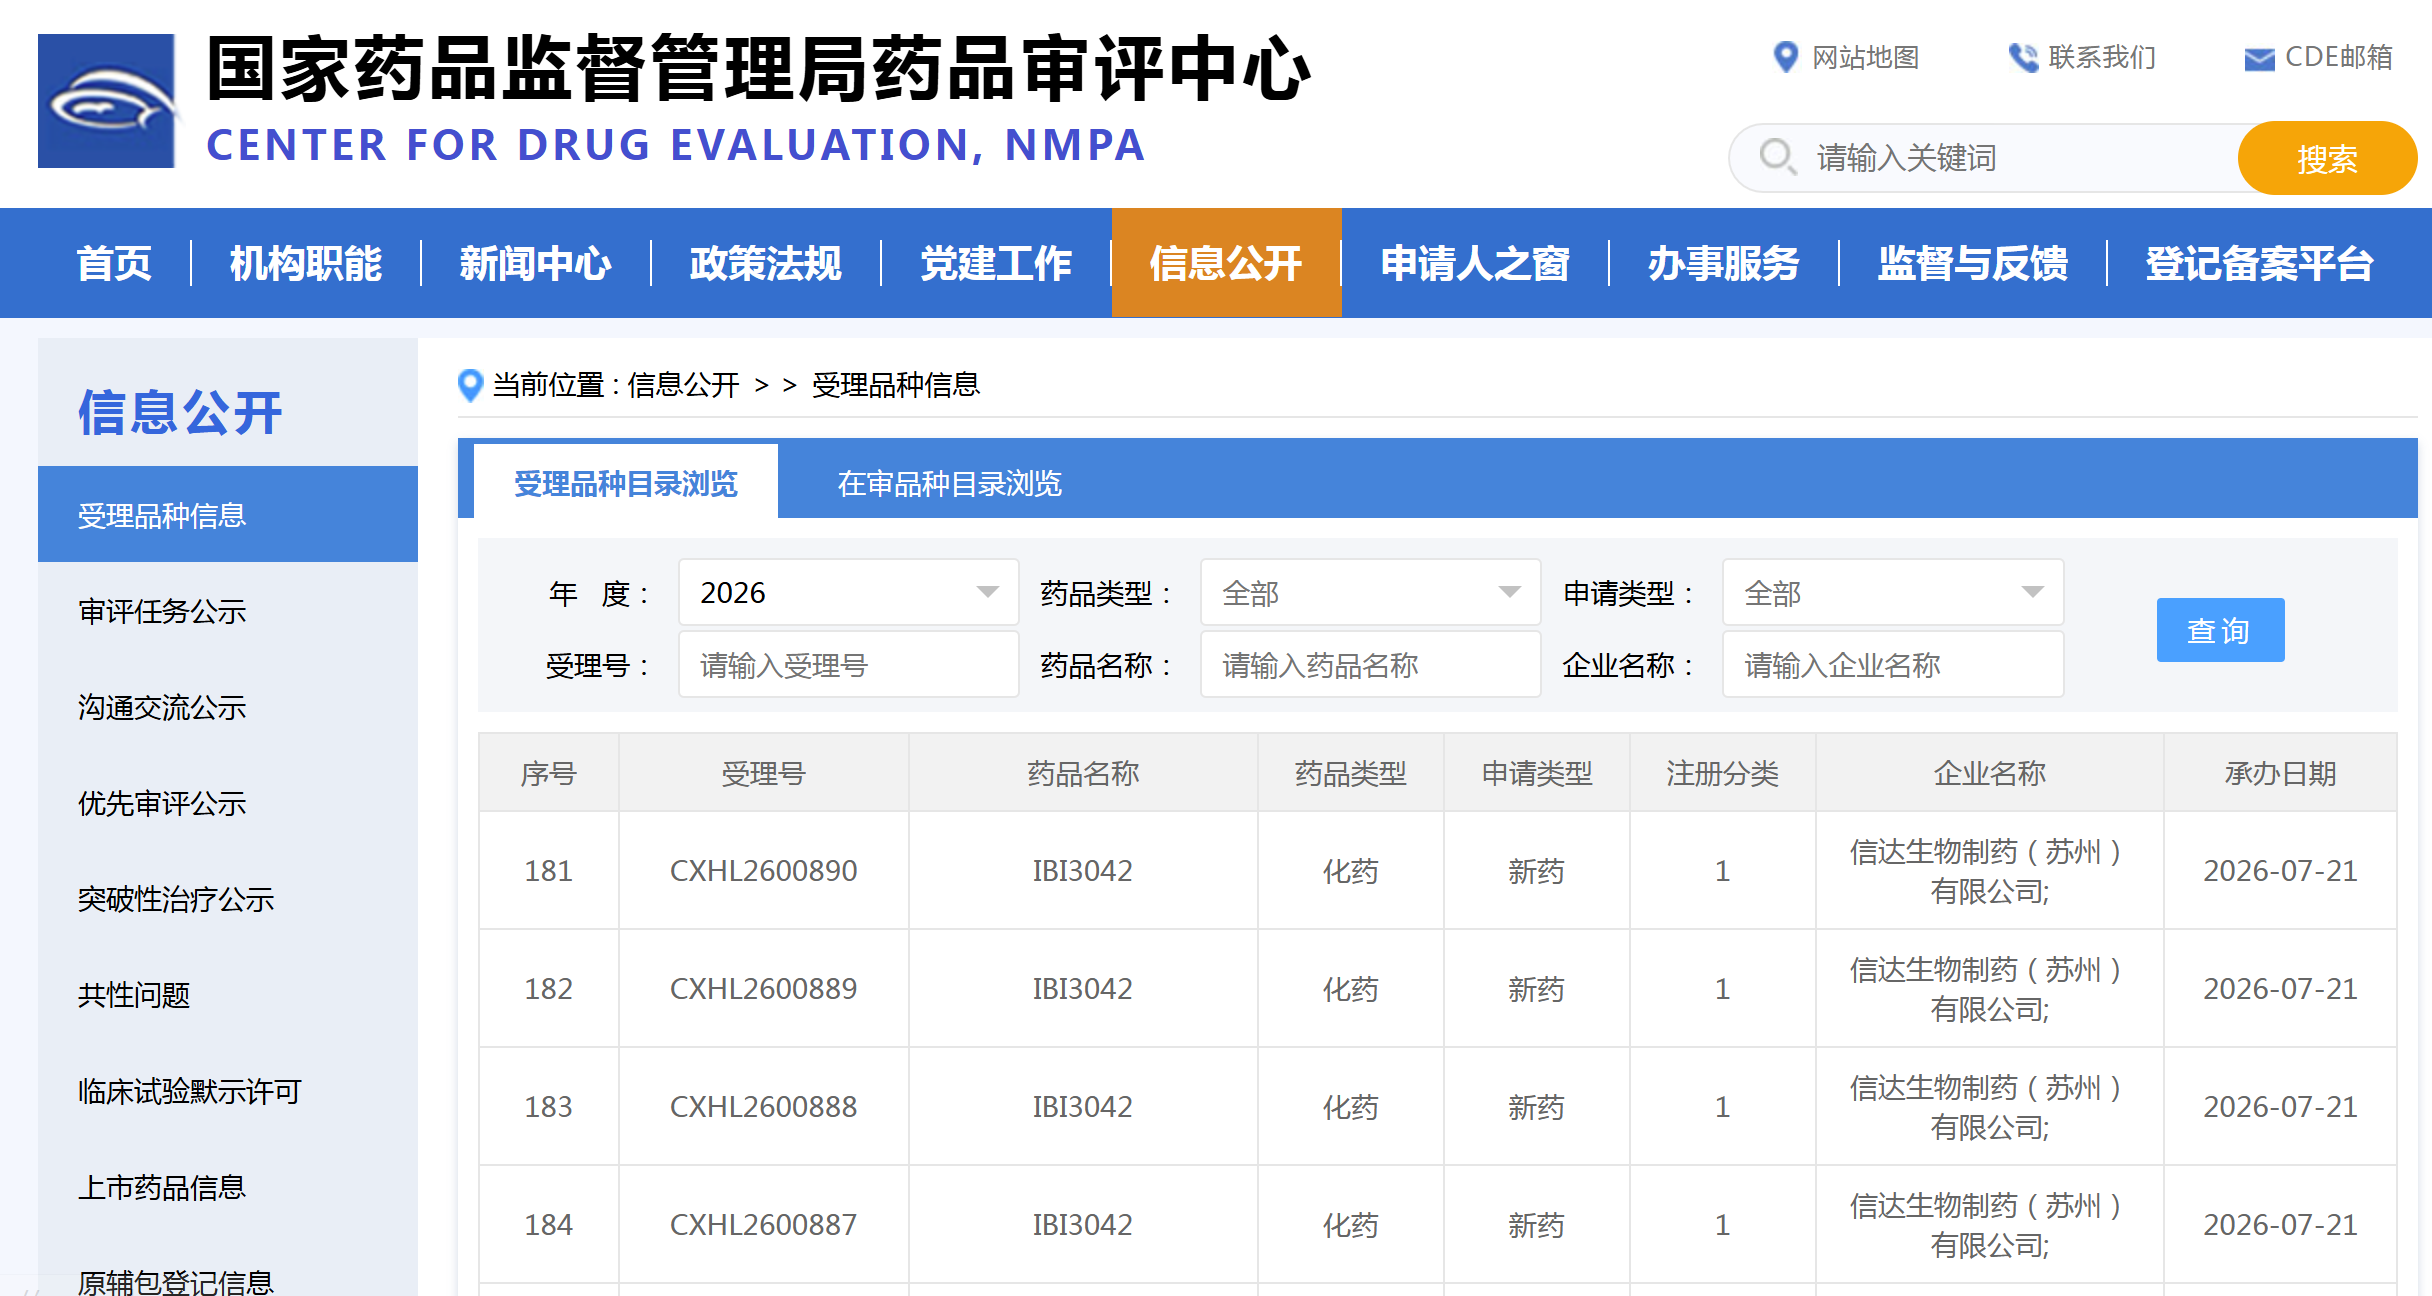Expand the 药品类型 dropdown
The image size is (2432, 1296).
click(1371, 592)
